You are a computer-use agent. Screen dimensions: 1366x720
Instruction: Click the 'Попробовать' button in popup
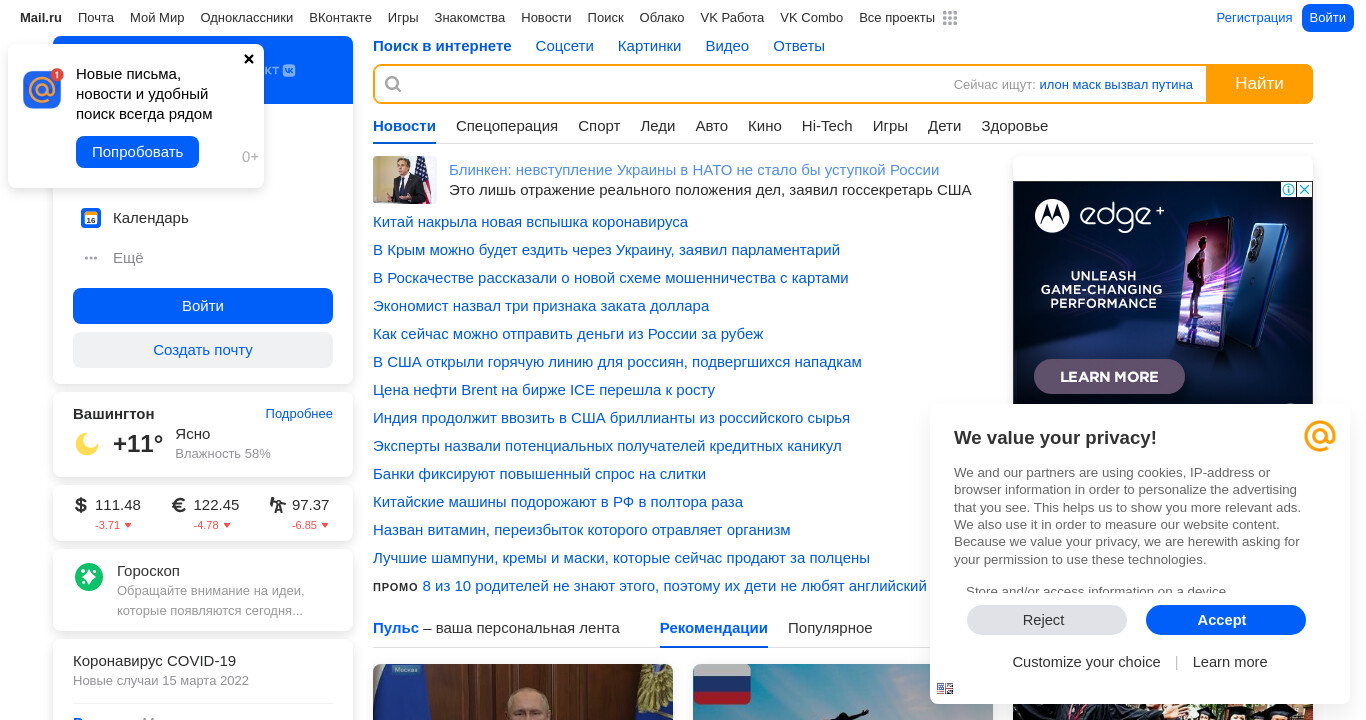(137, 152)
